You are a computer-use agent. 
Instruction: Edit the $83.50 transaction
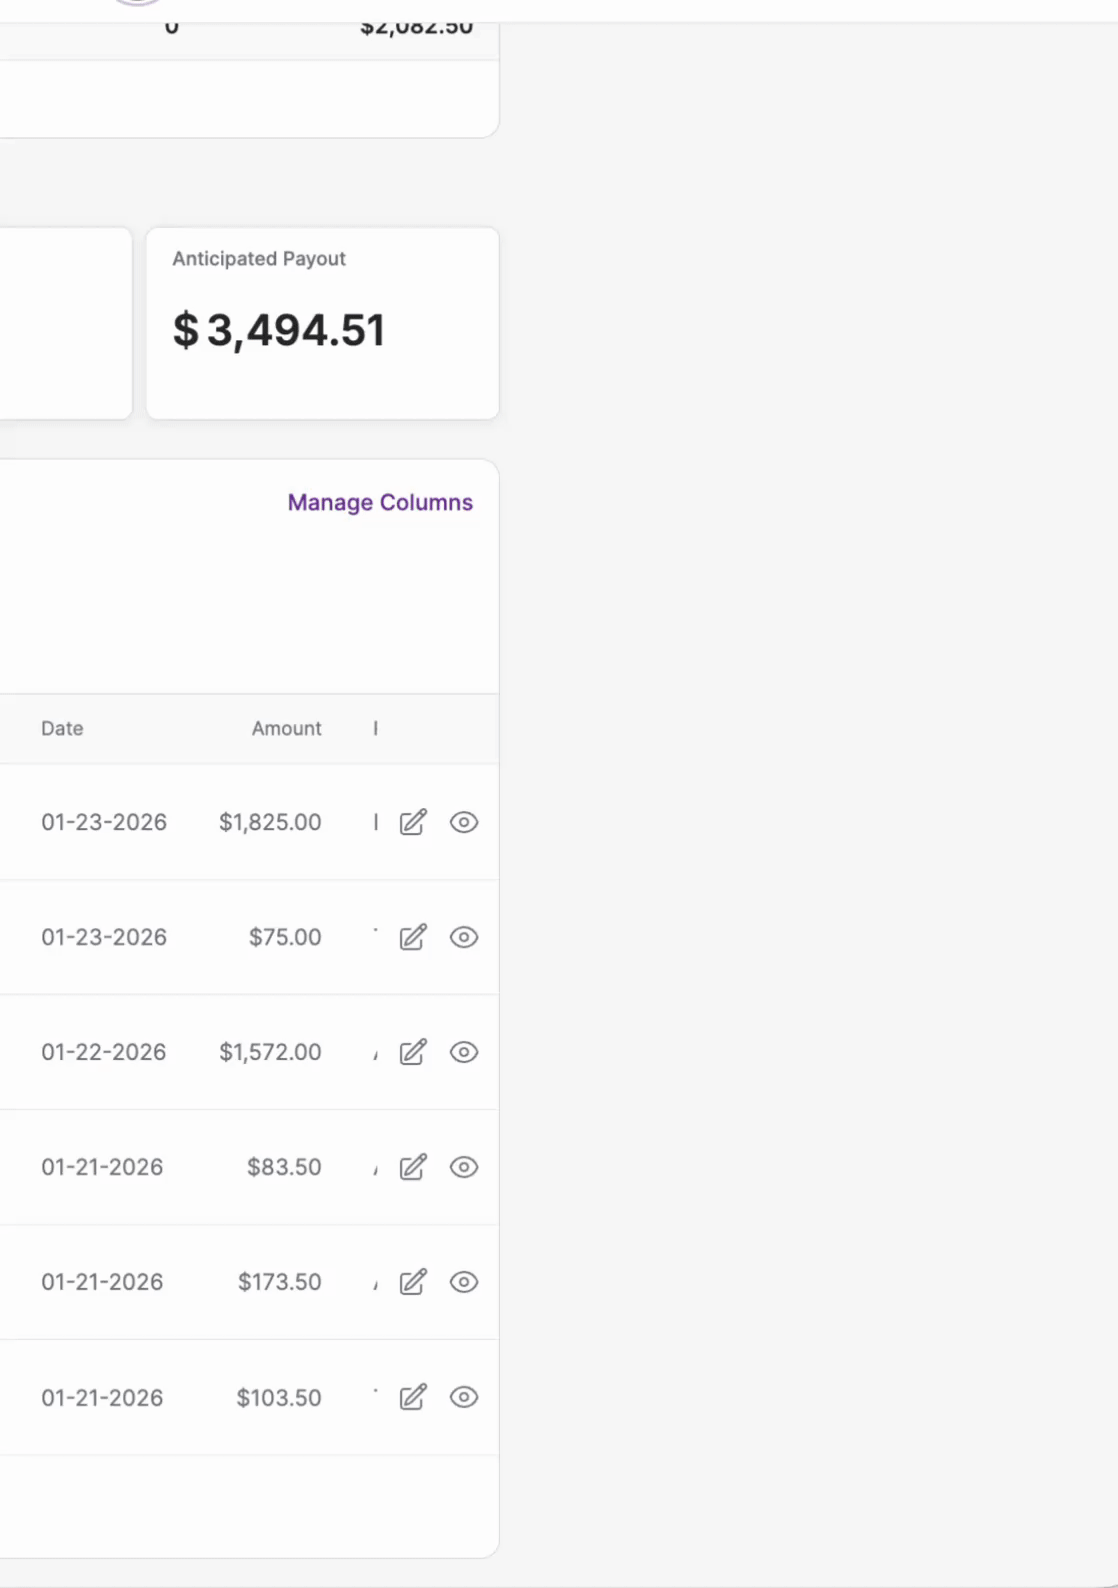413,1167
